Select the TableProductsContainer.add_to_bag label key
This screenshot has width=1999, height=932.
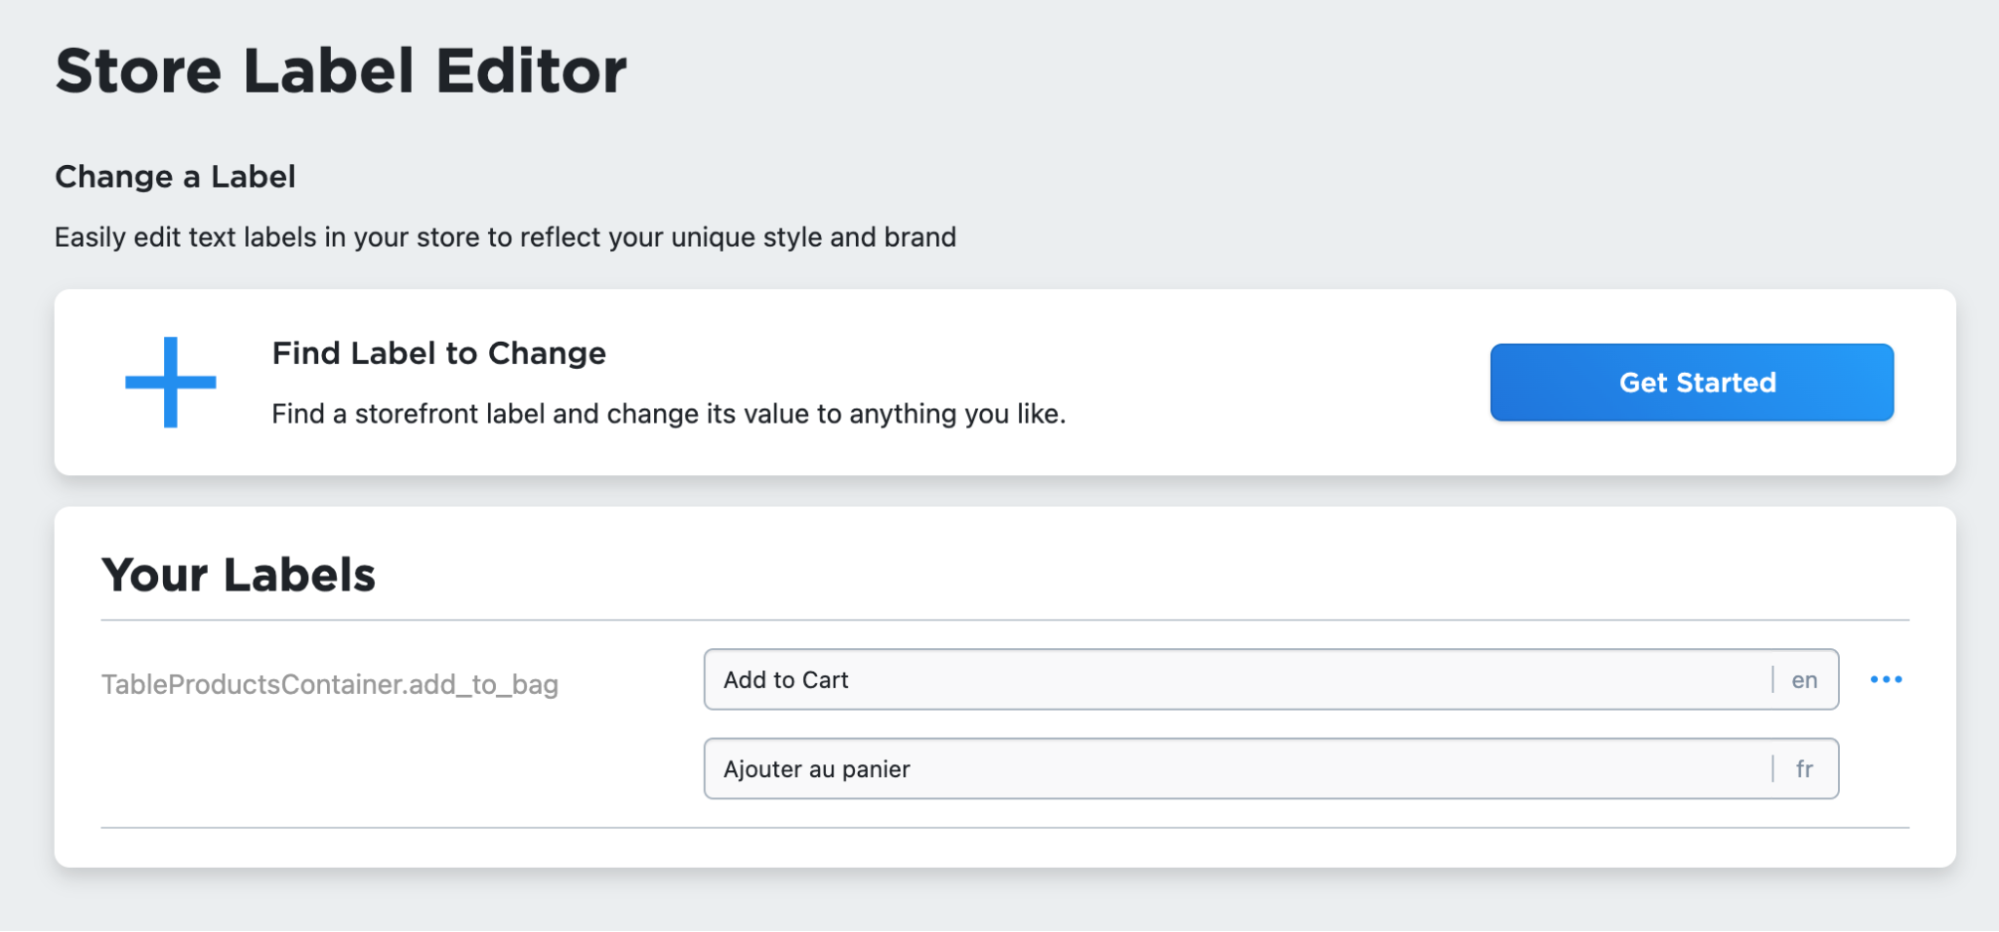tap(329, 685)
